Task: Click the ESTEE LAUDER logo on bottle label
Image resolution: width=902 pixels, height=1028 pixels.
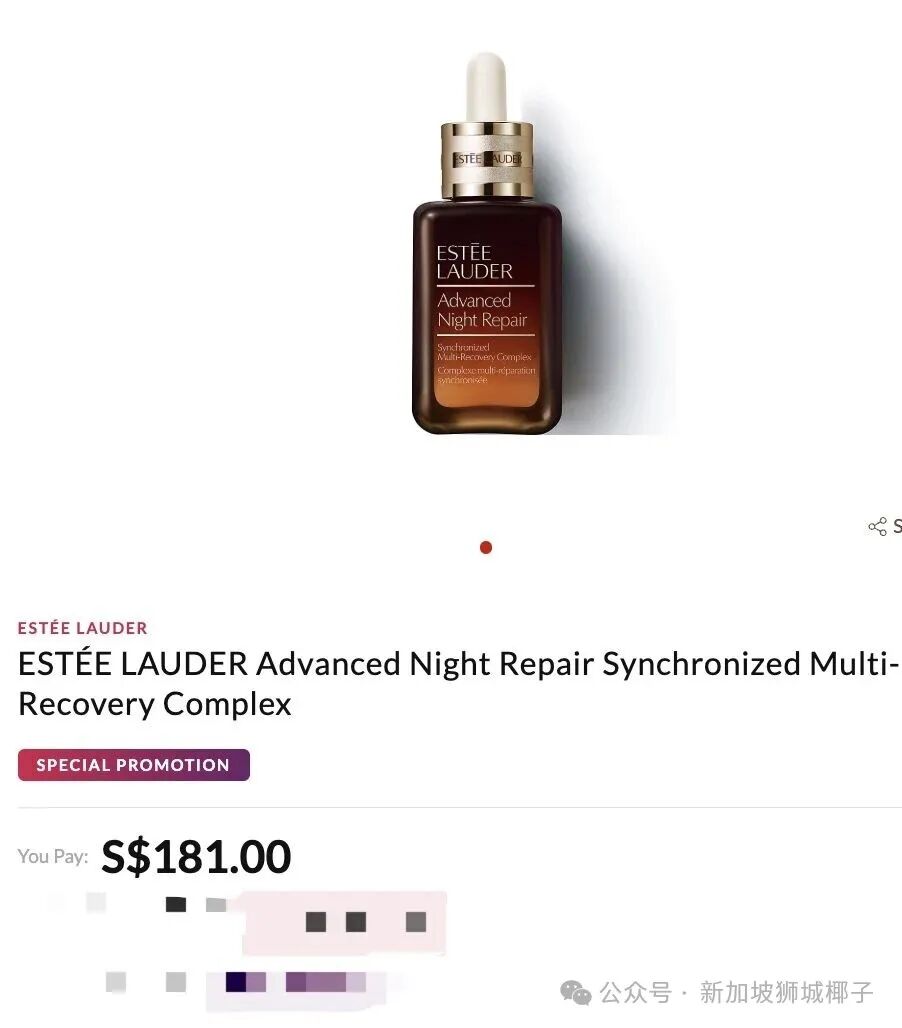Action: click(x=475, y=262)
